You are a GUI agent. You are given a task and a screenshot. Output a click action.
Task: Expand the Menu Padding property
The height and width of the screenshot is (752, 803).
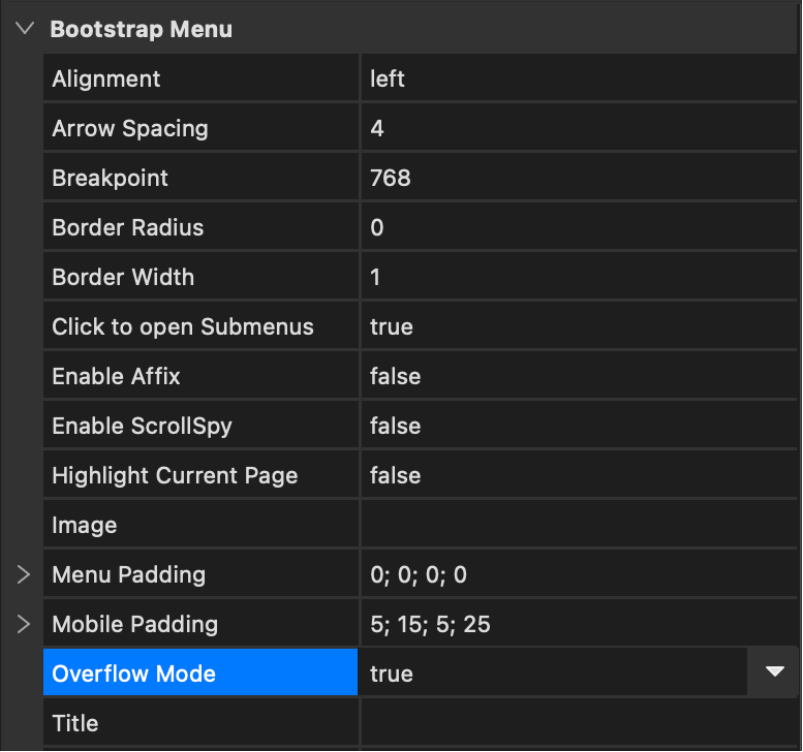24,575
